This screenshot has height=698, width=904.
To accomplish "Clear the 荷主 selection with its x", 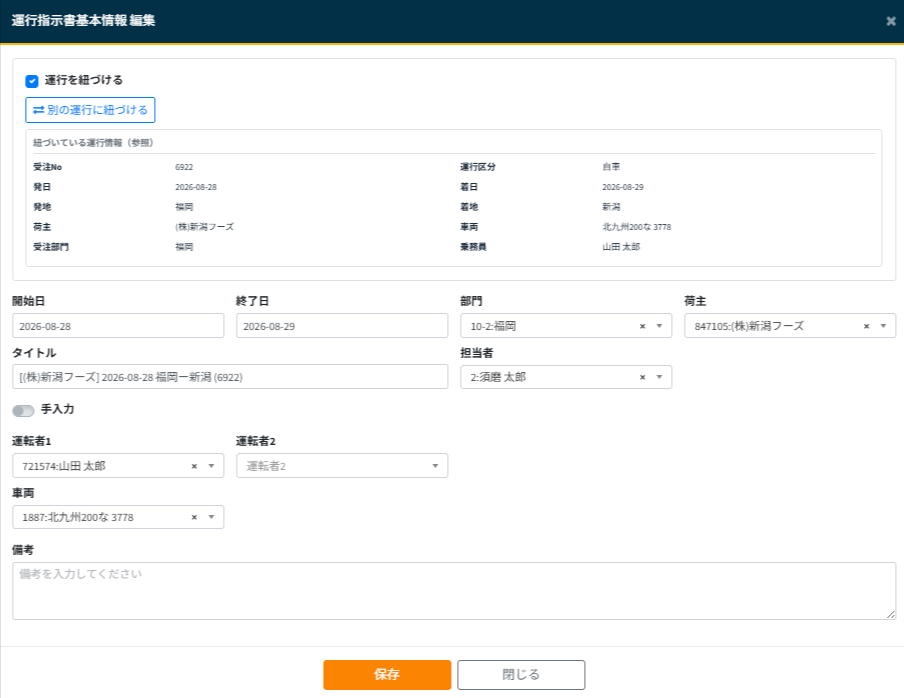I will [866, 326].
